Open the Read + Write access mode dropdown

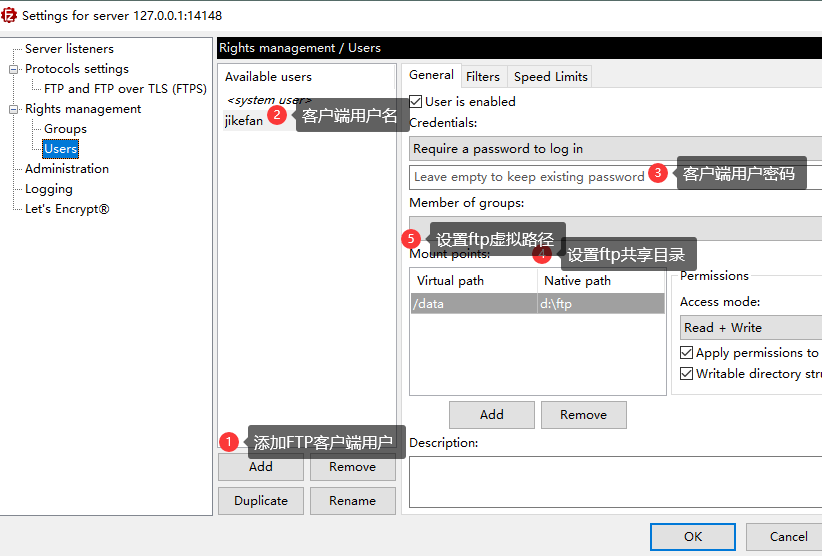coord(751,328)
